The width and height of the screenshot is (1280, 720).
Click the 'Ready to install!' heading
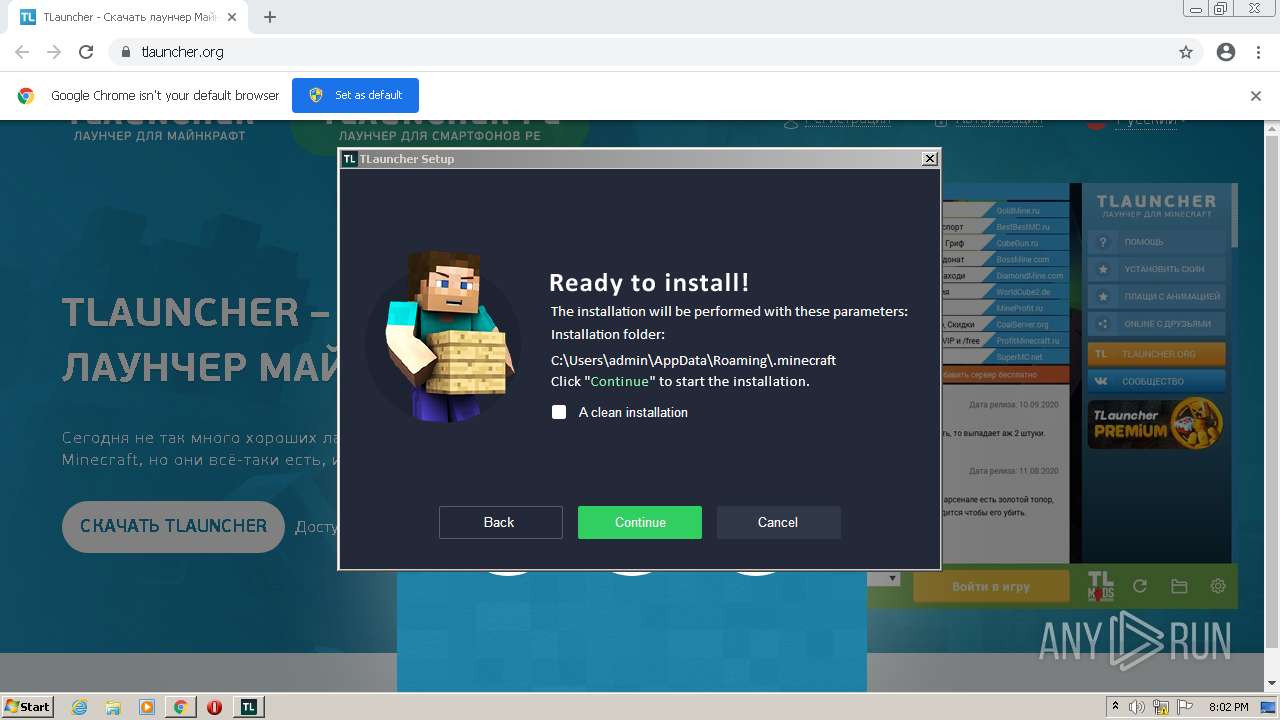[649, 282]
